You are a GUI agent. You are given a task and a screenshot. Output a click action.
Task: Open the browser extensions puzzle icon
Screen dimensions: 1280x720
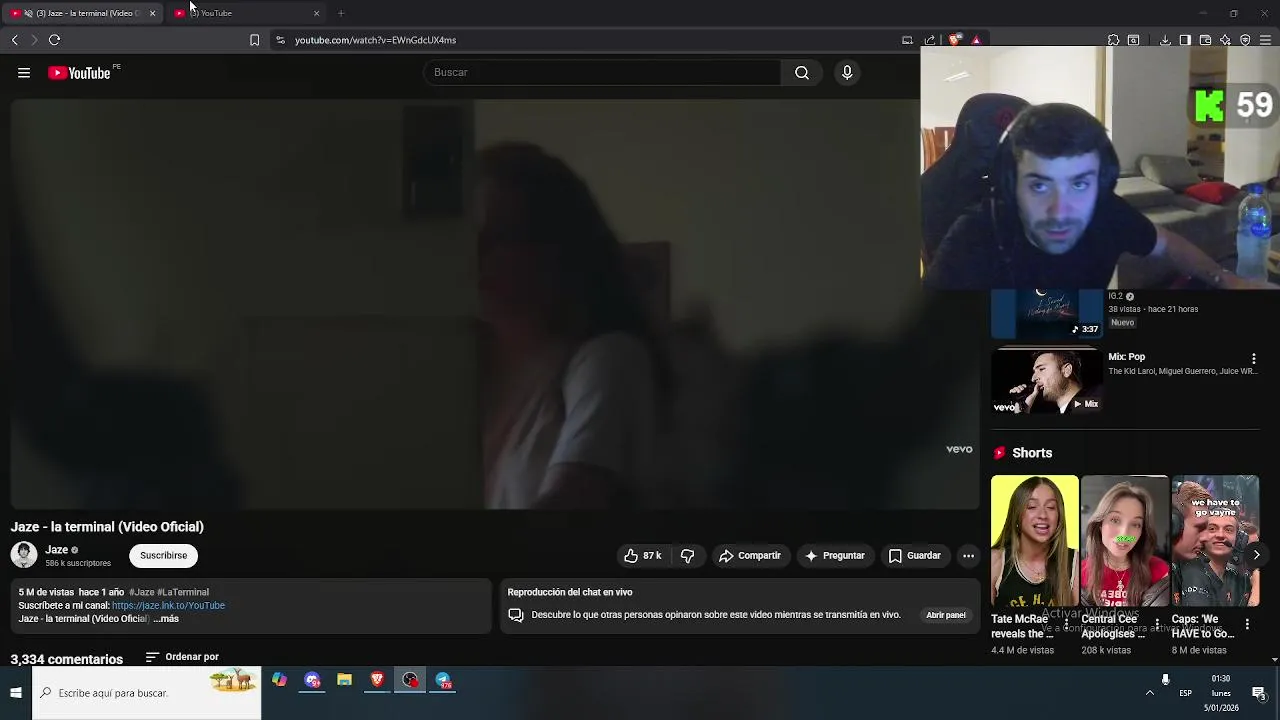(1113, 40)
